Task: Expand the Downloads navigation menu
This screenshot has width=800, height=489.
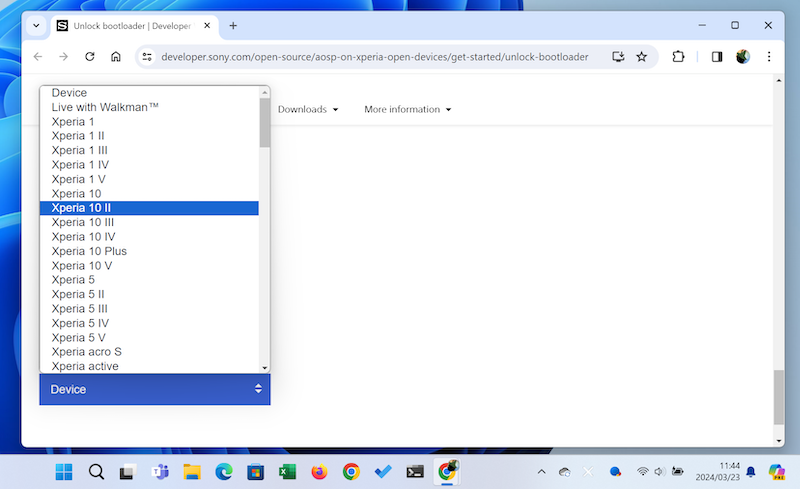Action: tap(308, 109)
